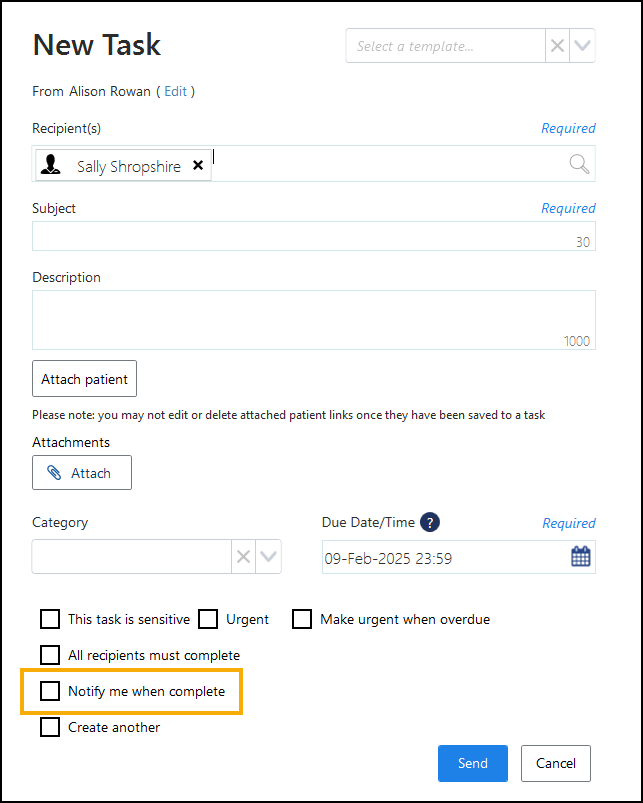Click the Cancel button
643x803 pixels.
555,763
